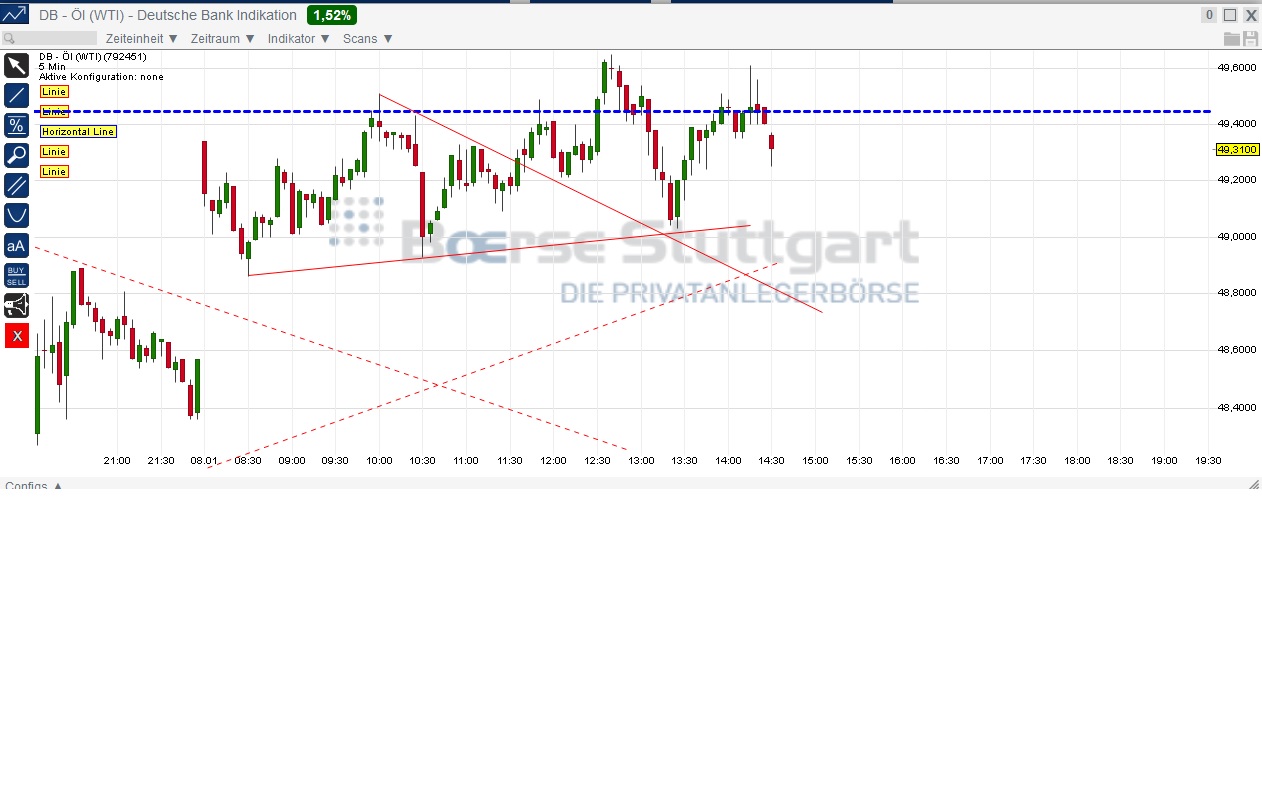This screenshot has height=788, width=1262.
Task: Select the Horizontal Line label
Action: (x=78, y=131)
